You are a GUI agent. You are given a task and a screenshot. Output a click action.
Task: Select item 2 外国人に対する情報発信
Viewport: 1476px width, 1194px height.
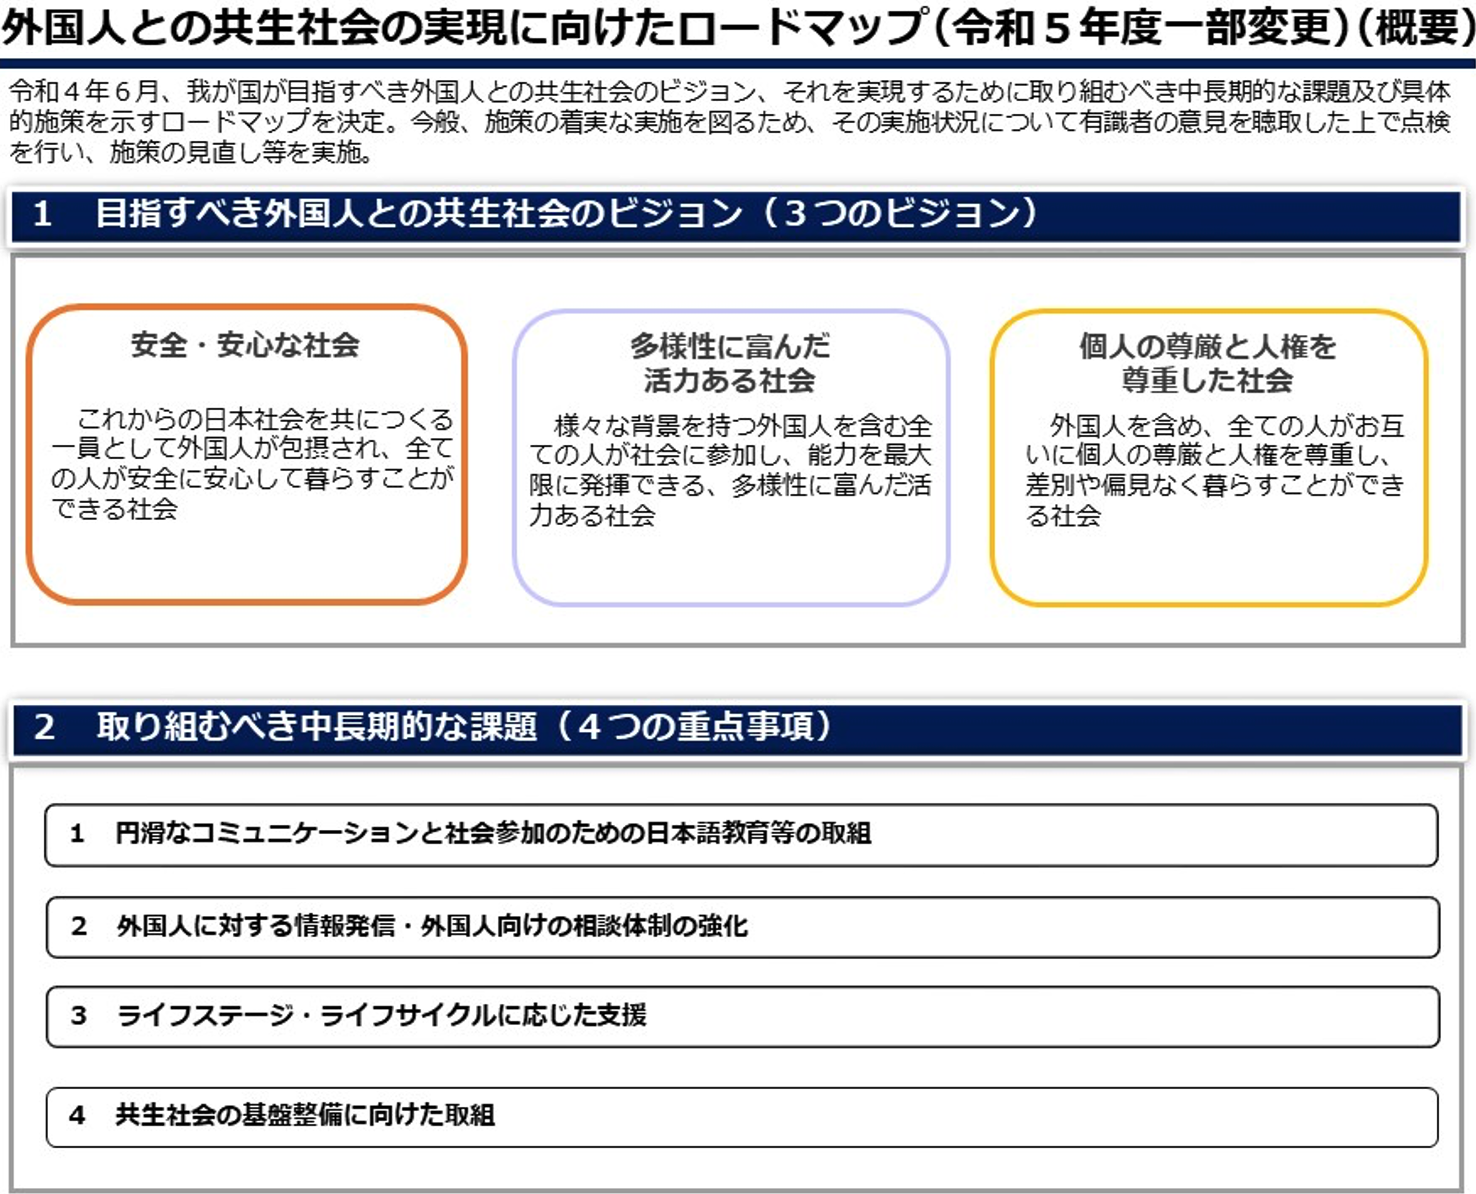coord(742,927)
